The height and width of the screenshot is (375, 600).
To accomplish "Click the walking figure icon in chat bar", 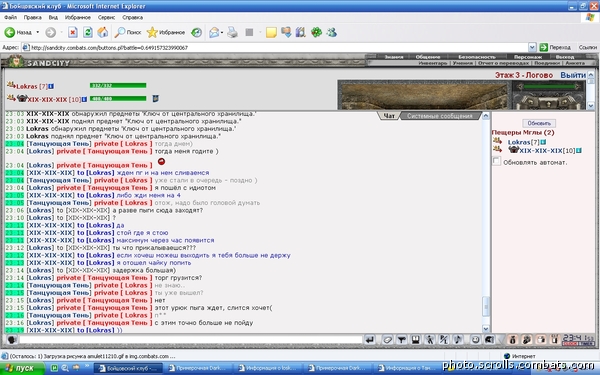I will pos(430,339).
